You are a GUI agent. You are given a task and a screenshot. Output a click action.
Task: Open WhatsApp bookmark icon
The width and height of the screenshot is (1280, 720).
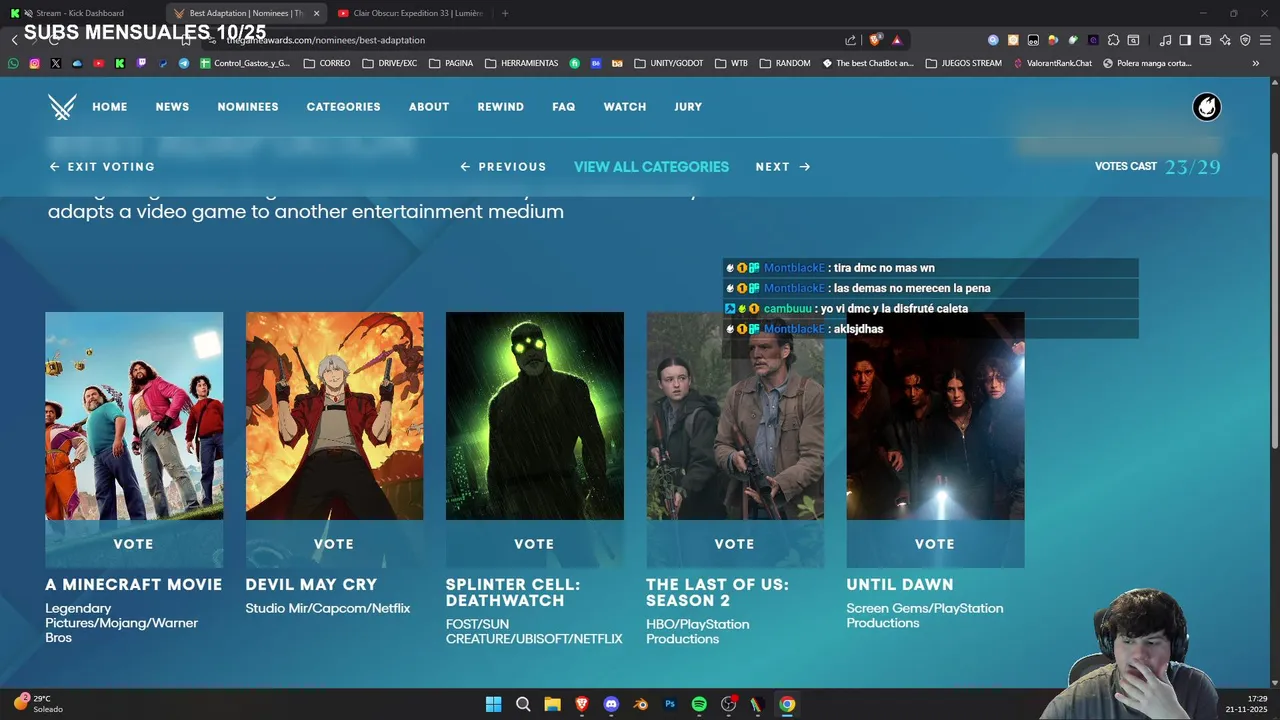point(13,63)
